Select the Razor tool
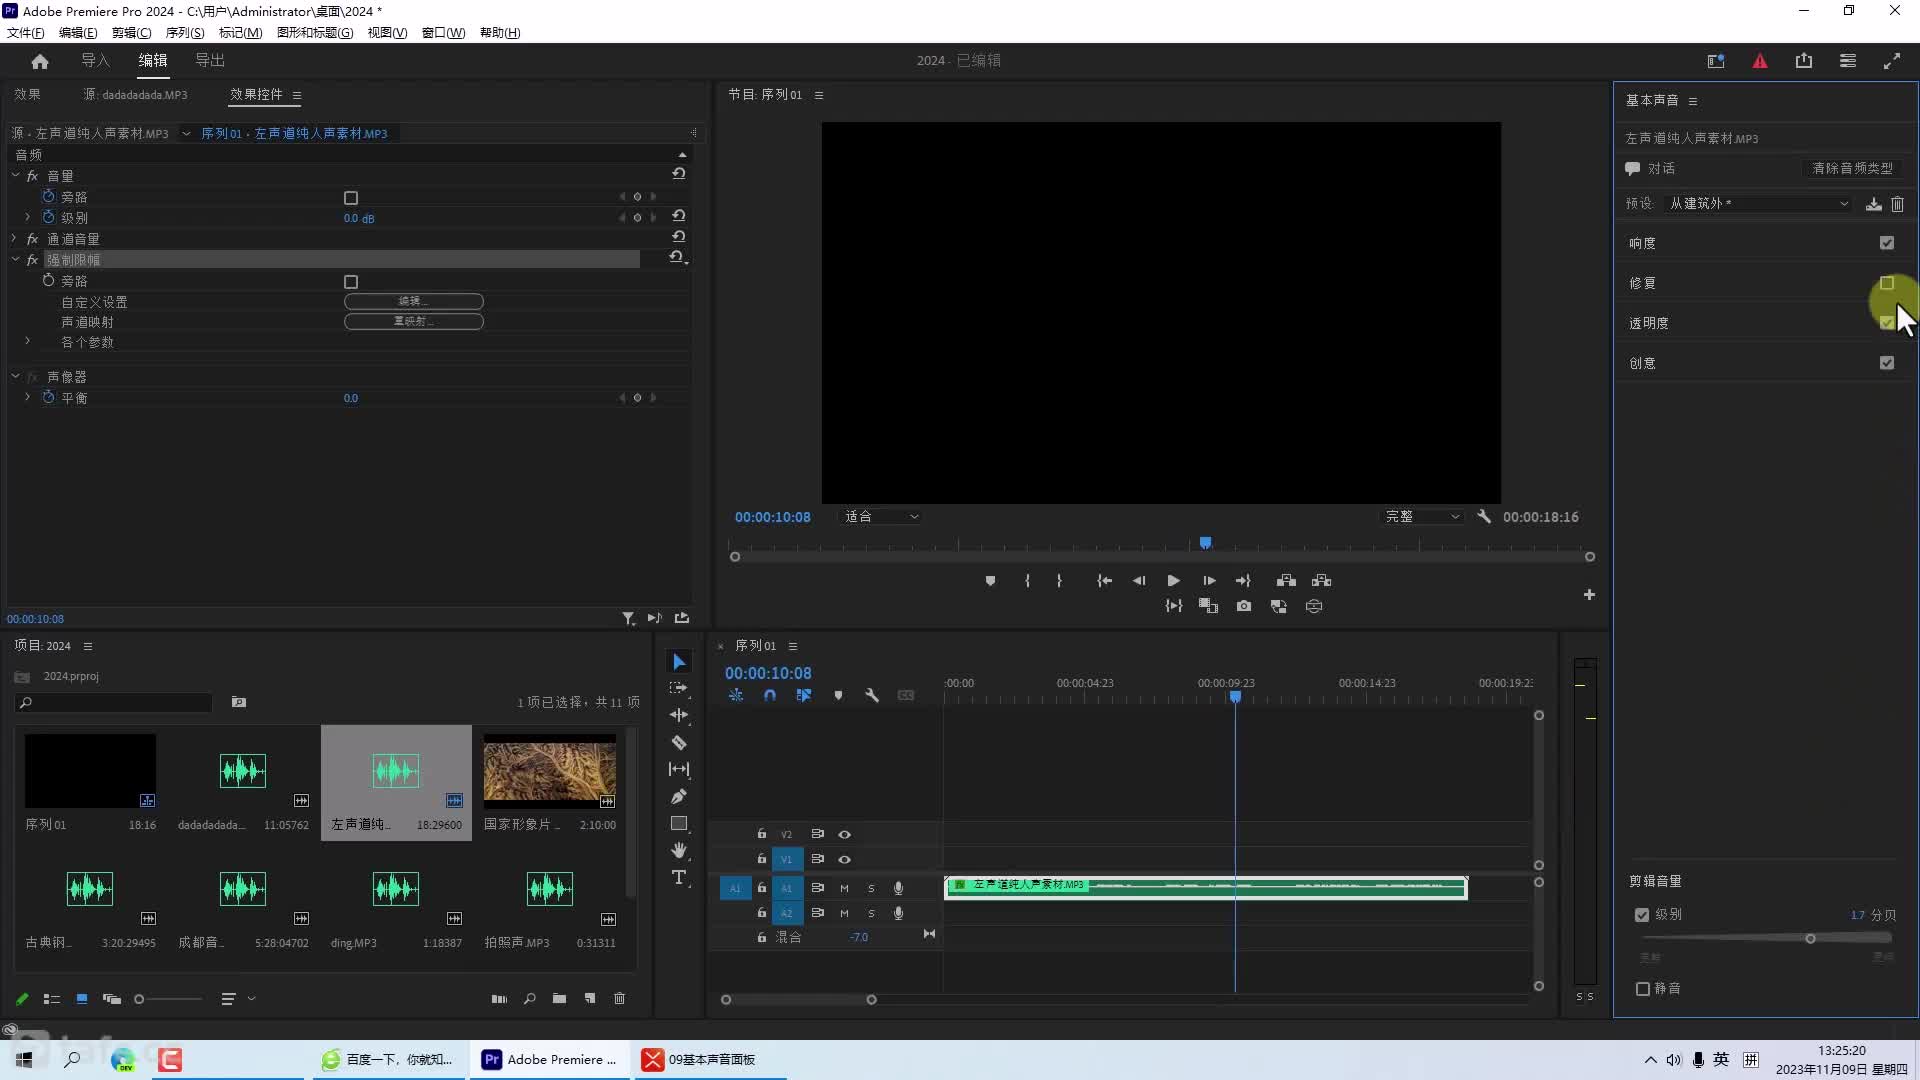 [x=679, y=742]
